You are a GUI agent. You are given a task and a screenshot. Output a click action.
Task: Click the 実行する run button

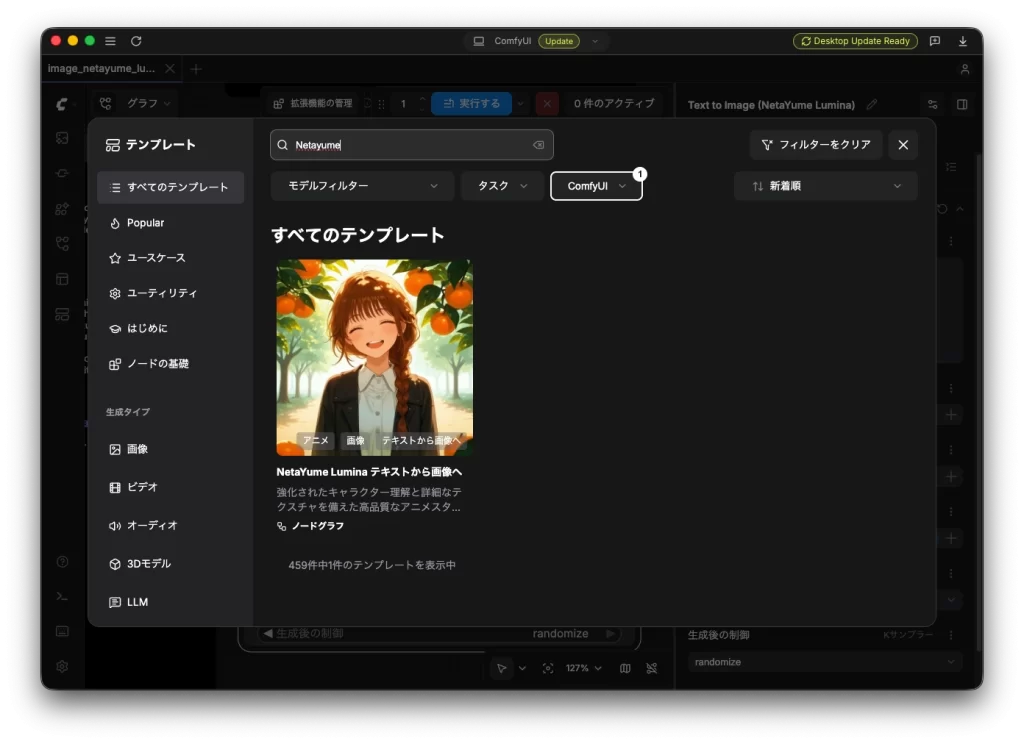[x=472, y=104]
